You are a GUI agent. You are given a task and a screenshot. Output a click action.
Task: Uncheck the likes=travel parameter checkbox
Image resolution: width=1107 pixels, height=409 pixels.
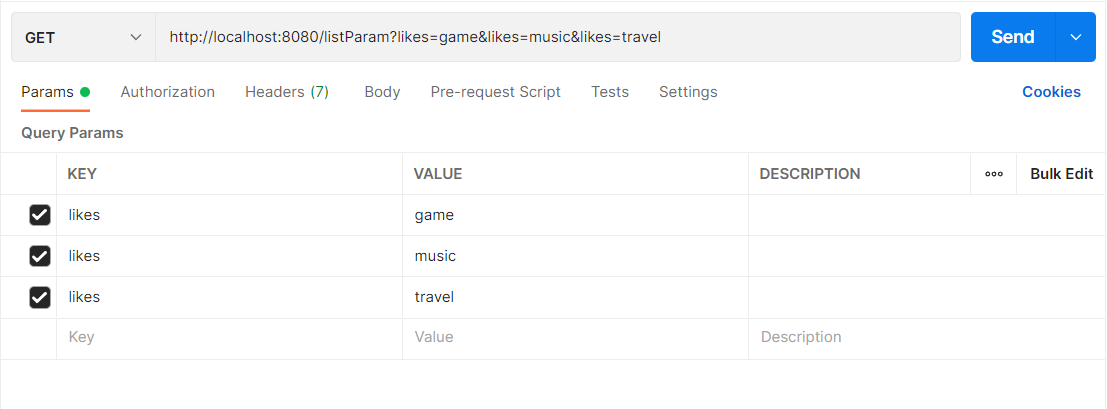pyautogui.click(x=40, y=297)
